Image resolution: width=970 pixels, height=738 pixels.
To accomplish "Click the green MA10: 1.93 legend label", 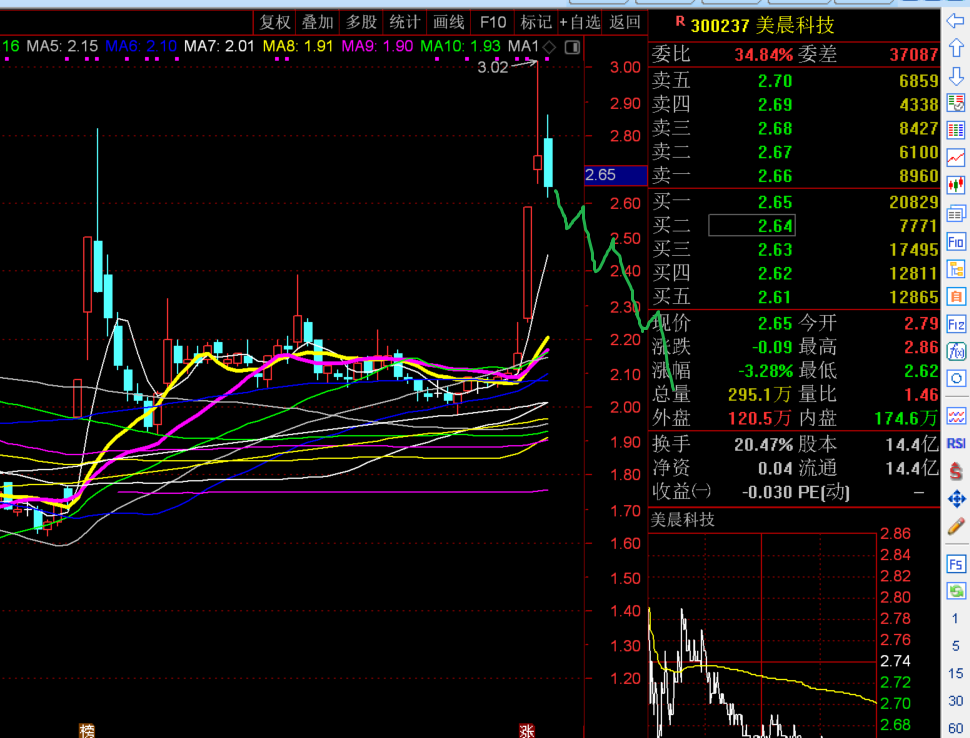I will (x=460, y=46).
